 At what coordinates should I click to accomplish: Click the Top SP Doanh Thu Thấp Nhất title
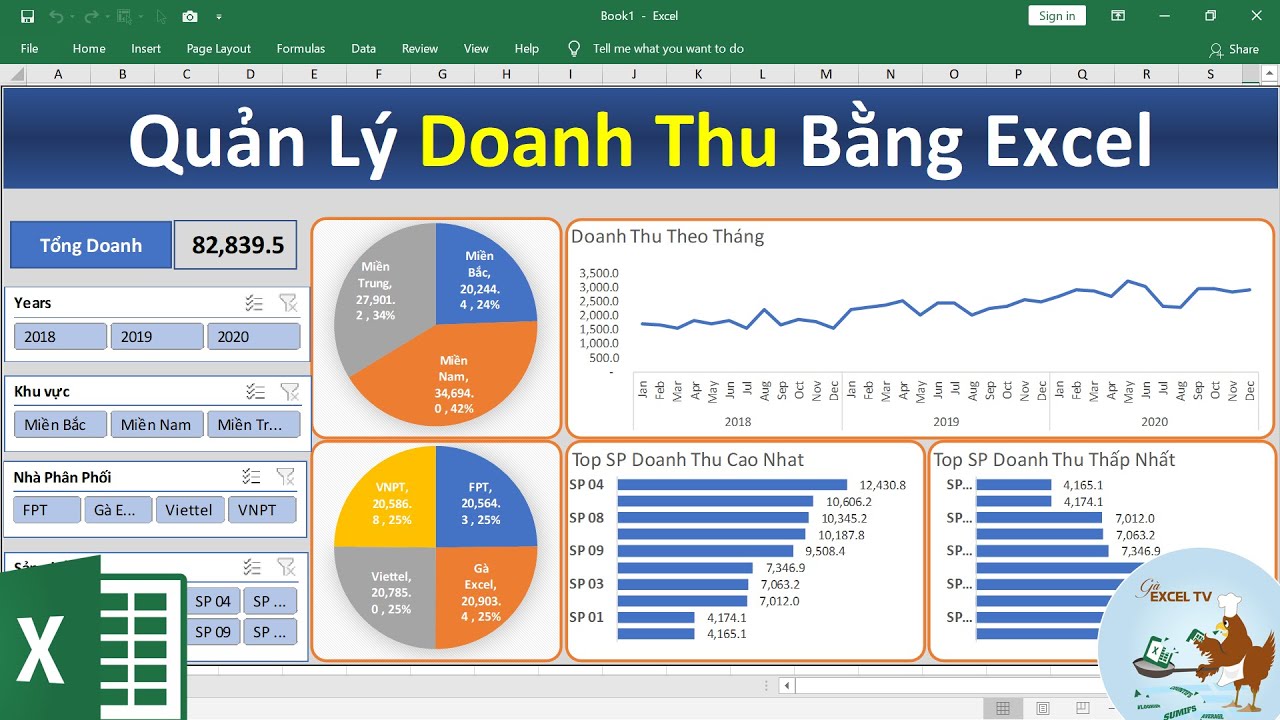pos(1054,460)
